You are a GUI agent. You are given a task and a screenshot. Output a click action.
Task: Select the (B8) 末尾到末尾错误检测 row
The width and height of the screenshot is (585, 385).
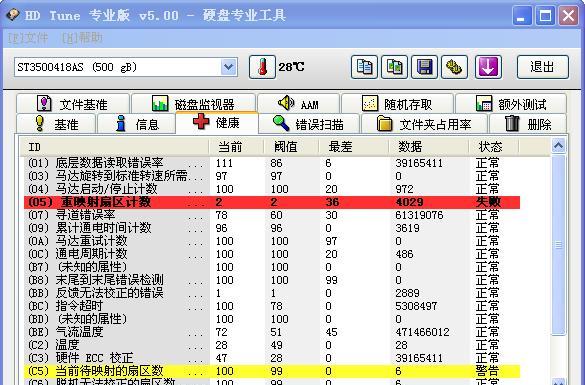pyautogui.click(x=272, y=280)
